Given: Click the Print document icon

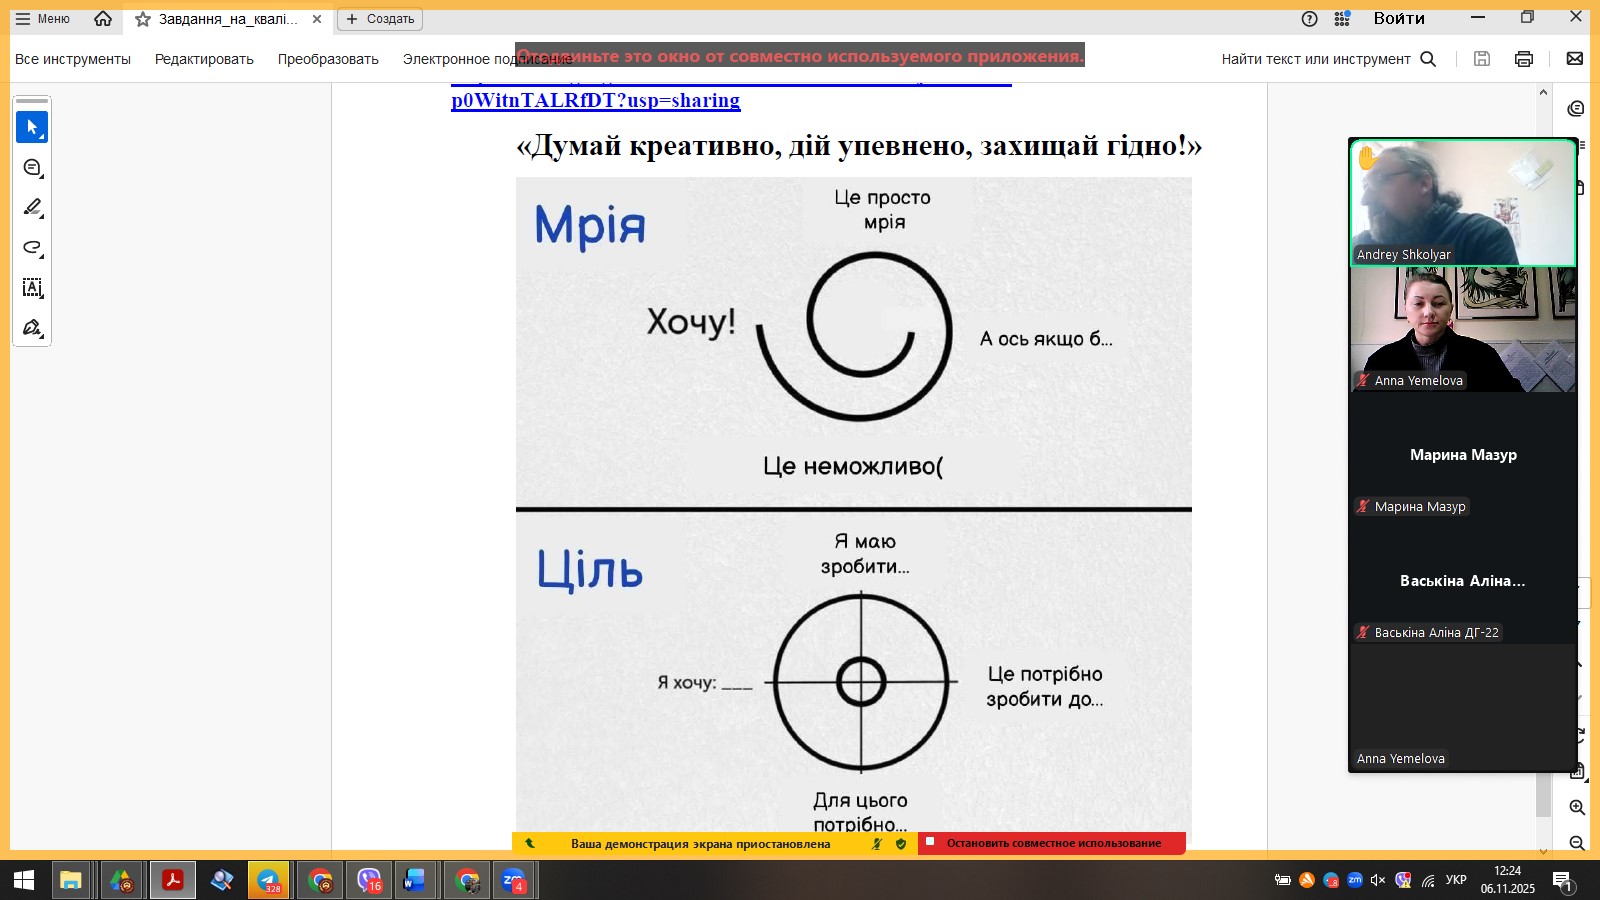Looking at the screenshot, I should coord(1523,59).
